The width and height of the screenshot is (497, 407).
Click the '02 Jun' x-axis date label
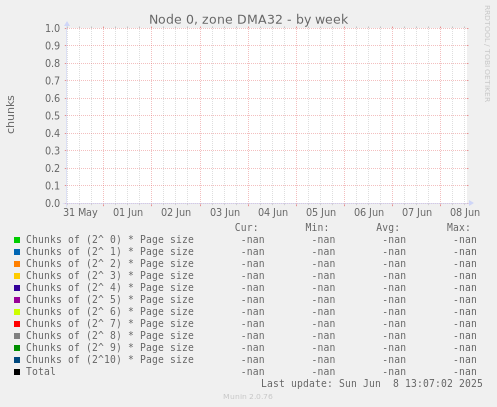176,213
